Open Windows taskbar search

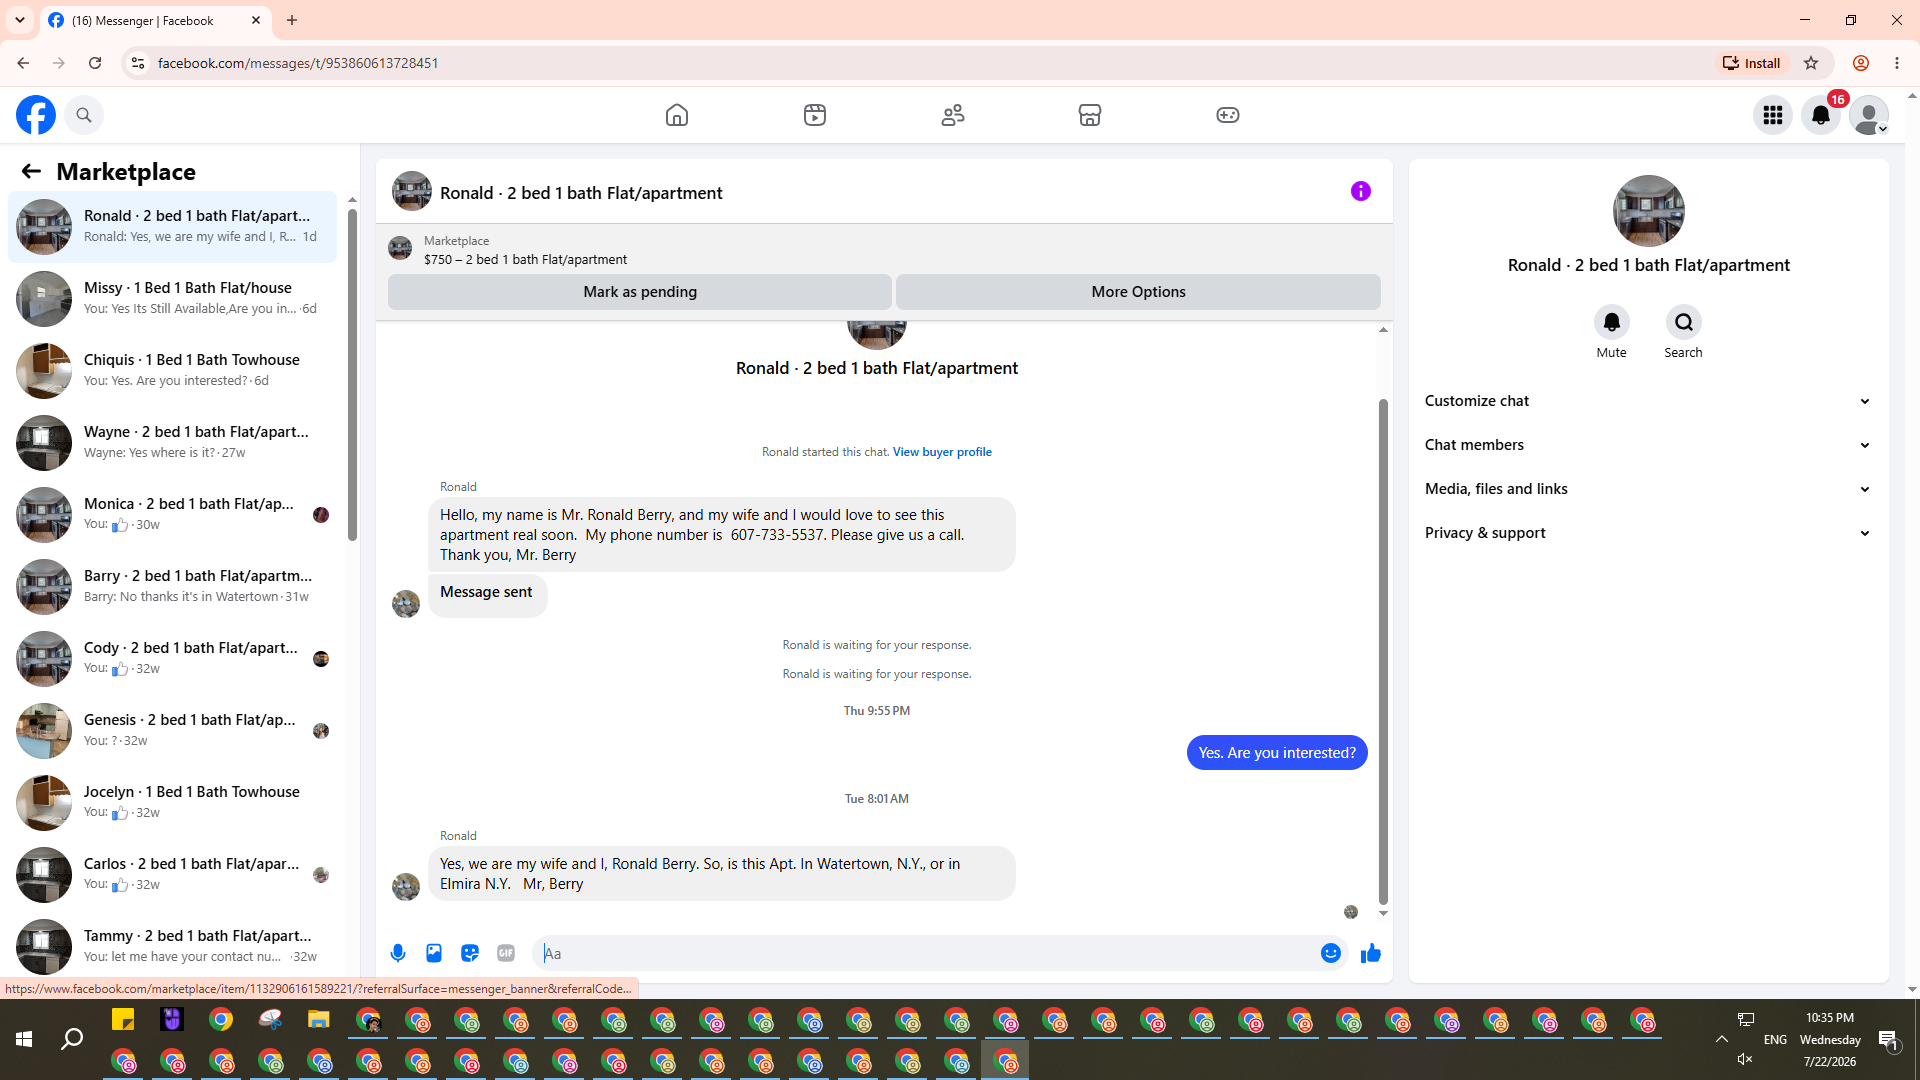coord(72,1040)
